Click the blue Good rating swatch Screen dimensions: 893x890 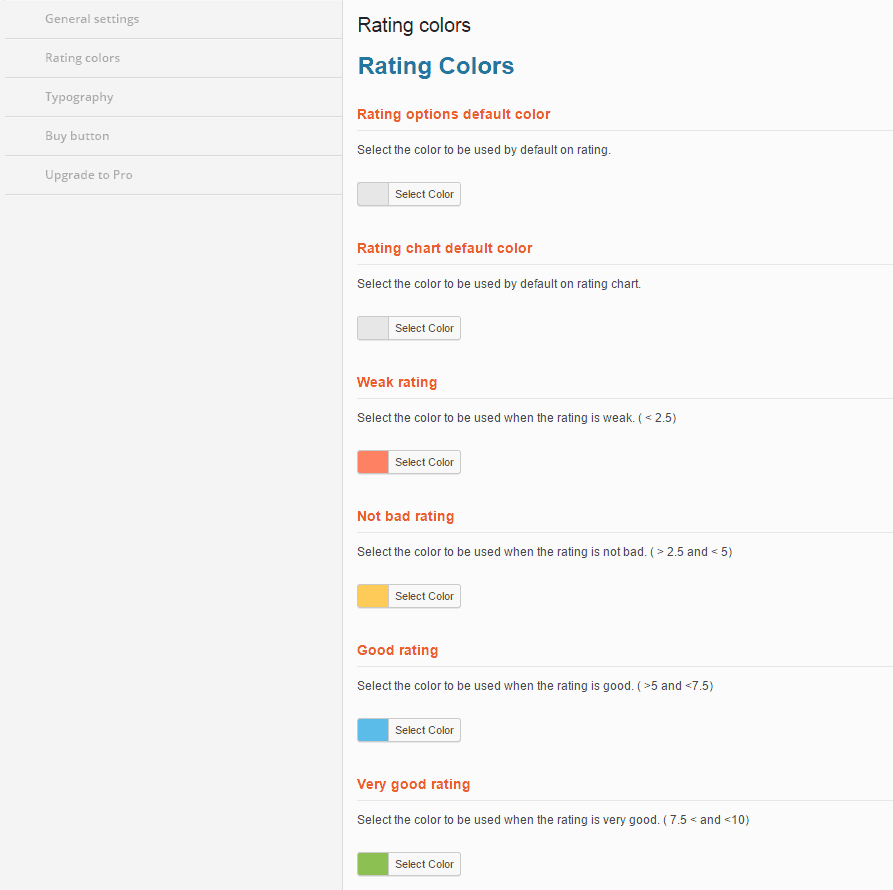tap(373, 730)
